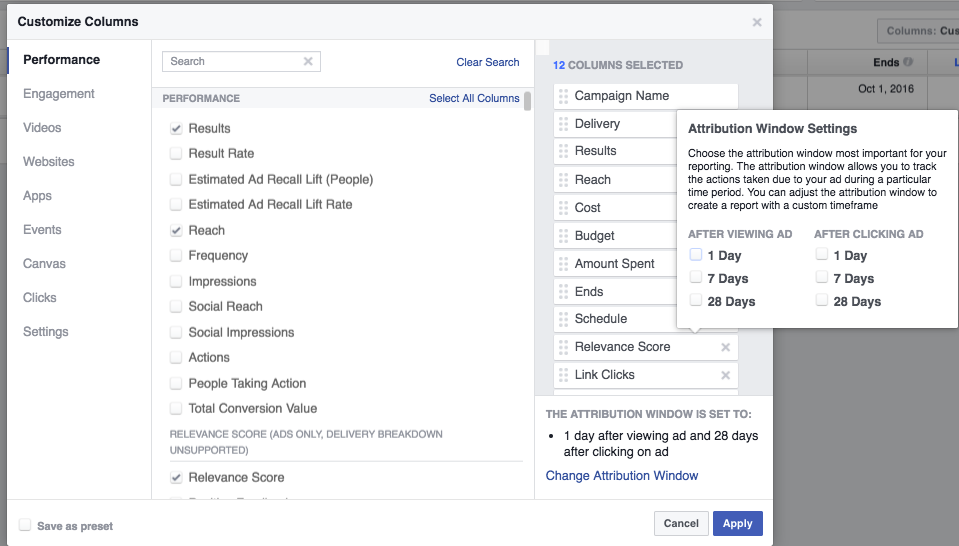Click into the column Search field
This screenshot has width=959, height=546.
(x=234, y=62)
